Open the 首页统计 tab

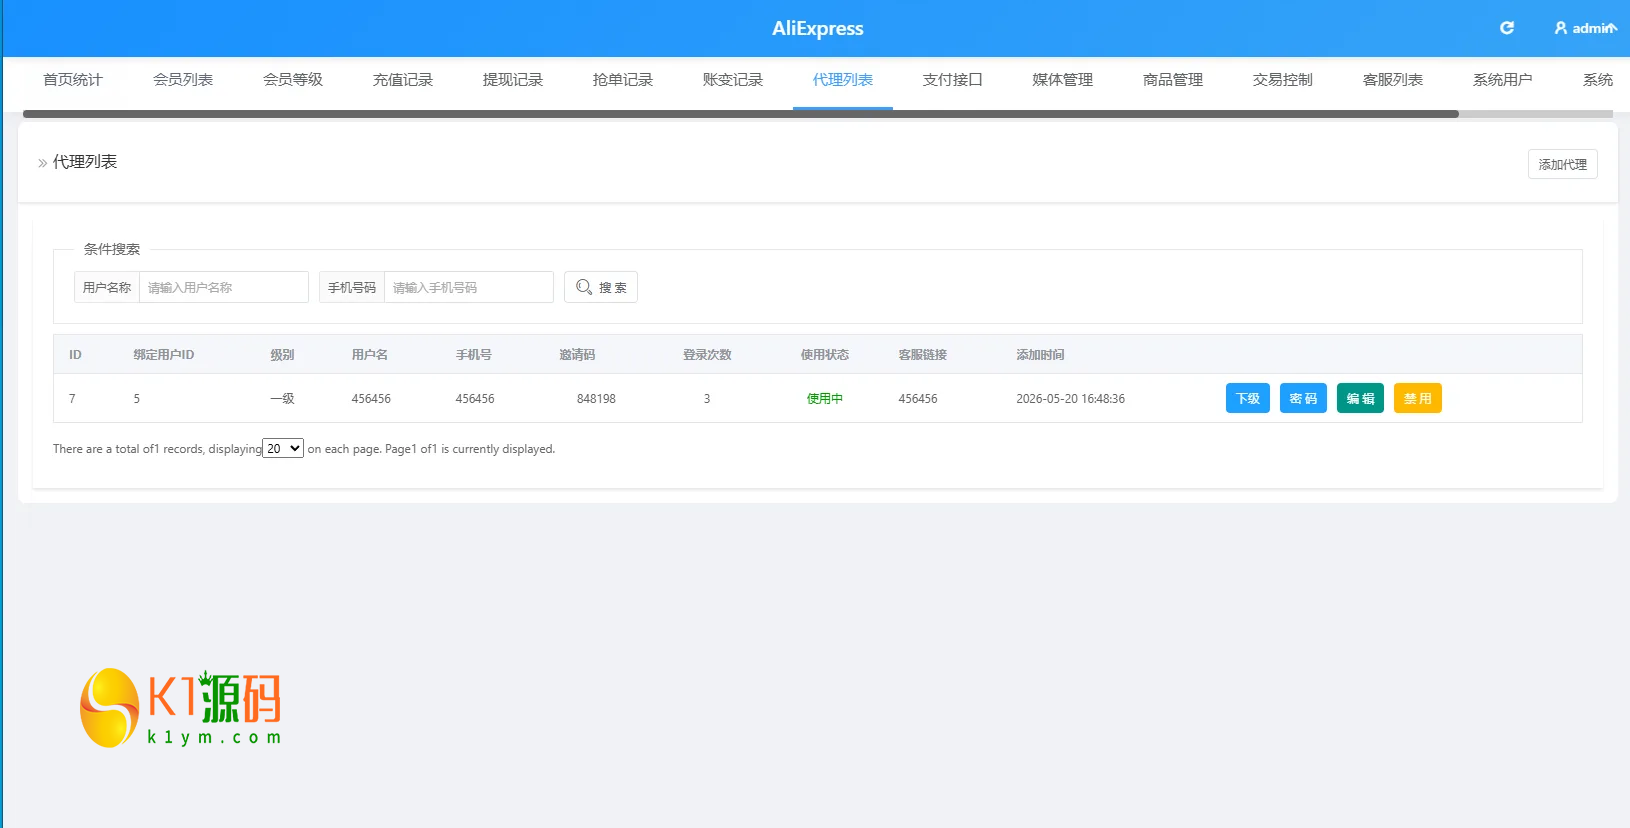click(73, 80)
